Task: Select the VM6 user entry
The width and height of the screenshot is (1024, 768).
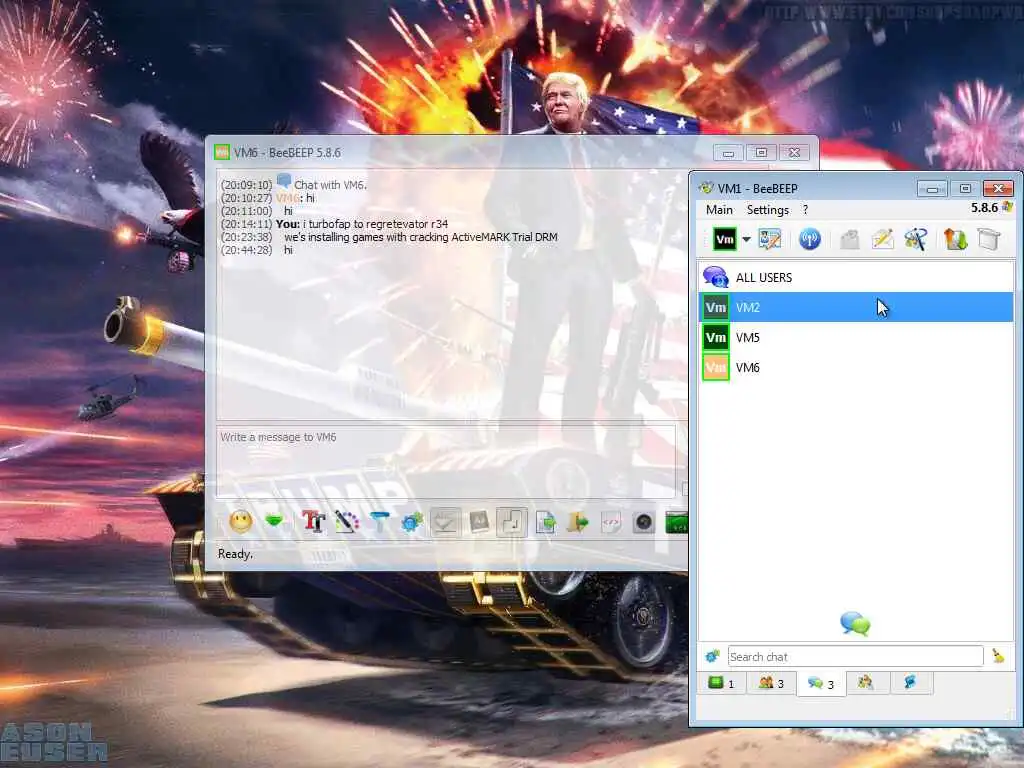Action: (856, 368)
